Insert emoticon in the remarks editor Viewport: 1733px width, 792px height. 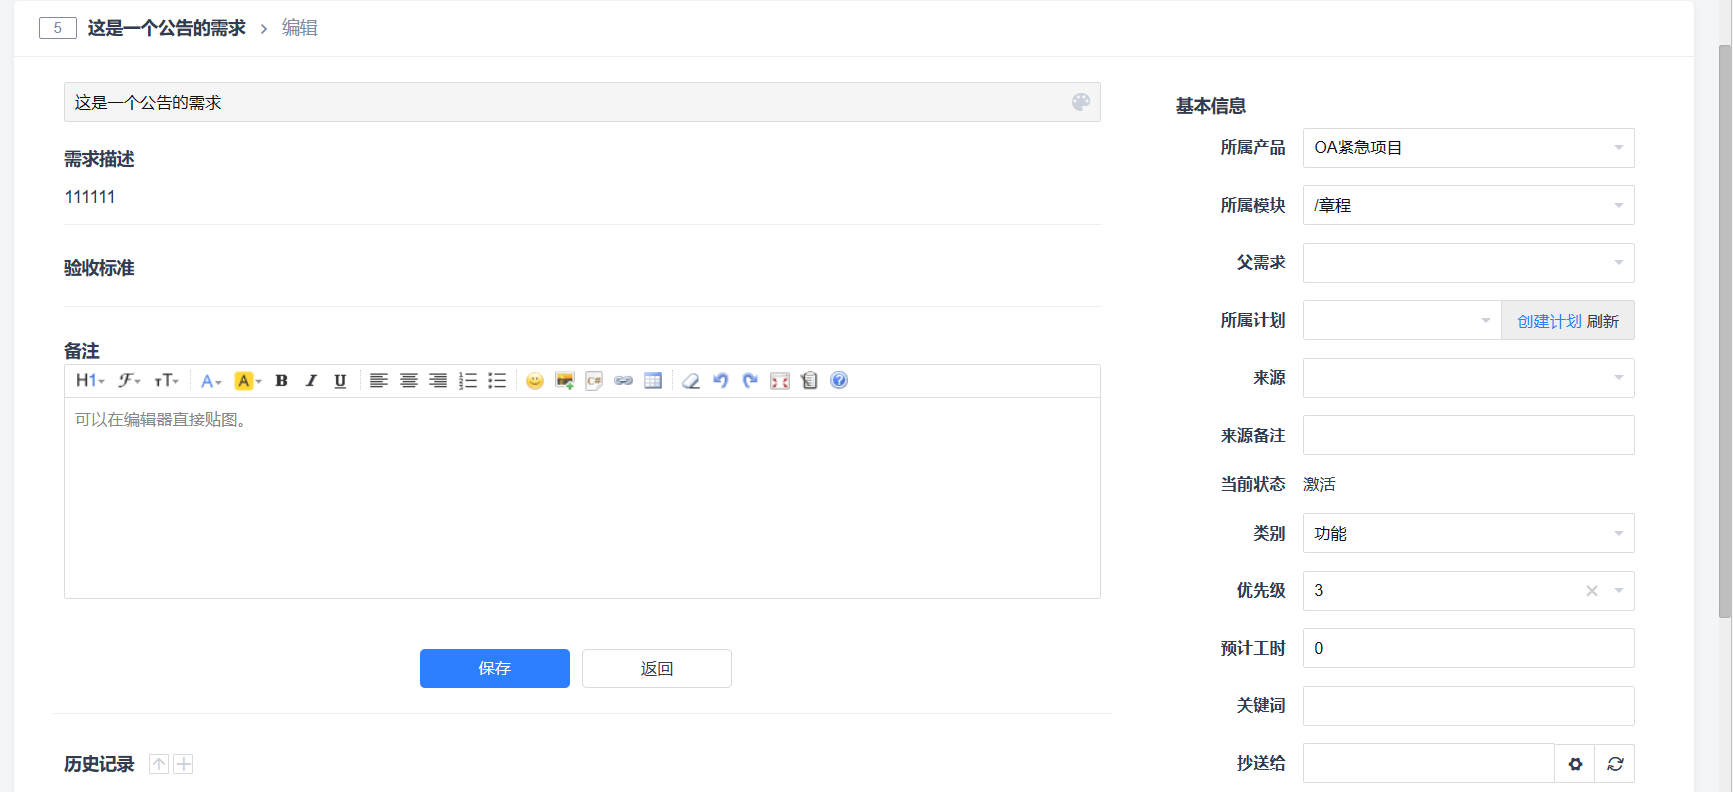click(x=535, y=381)
